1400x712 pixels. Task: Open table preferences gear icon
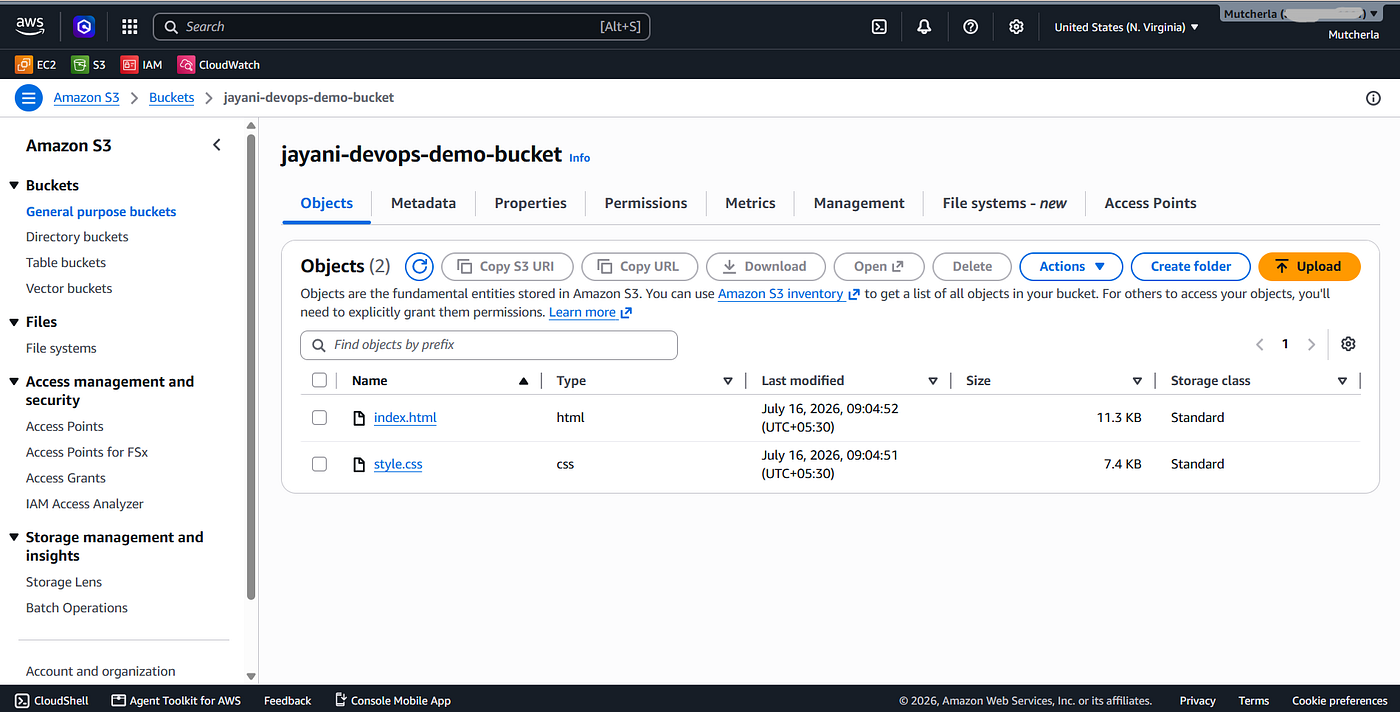[x=1348, y=344]
